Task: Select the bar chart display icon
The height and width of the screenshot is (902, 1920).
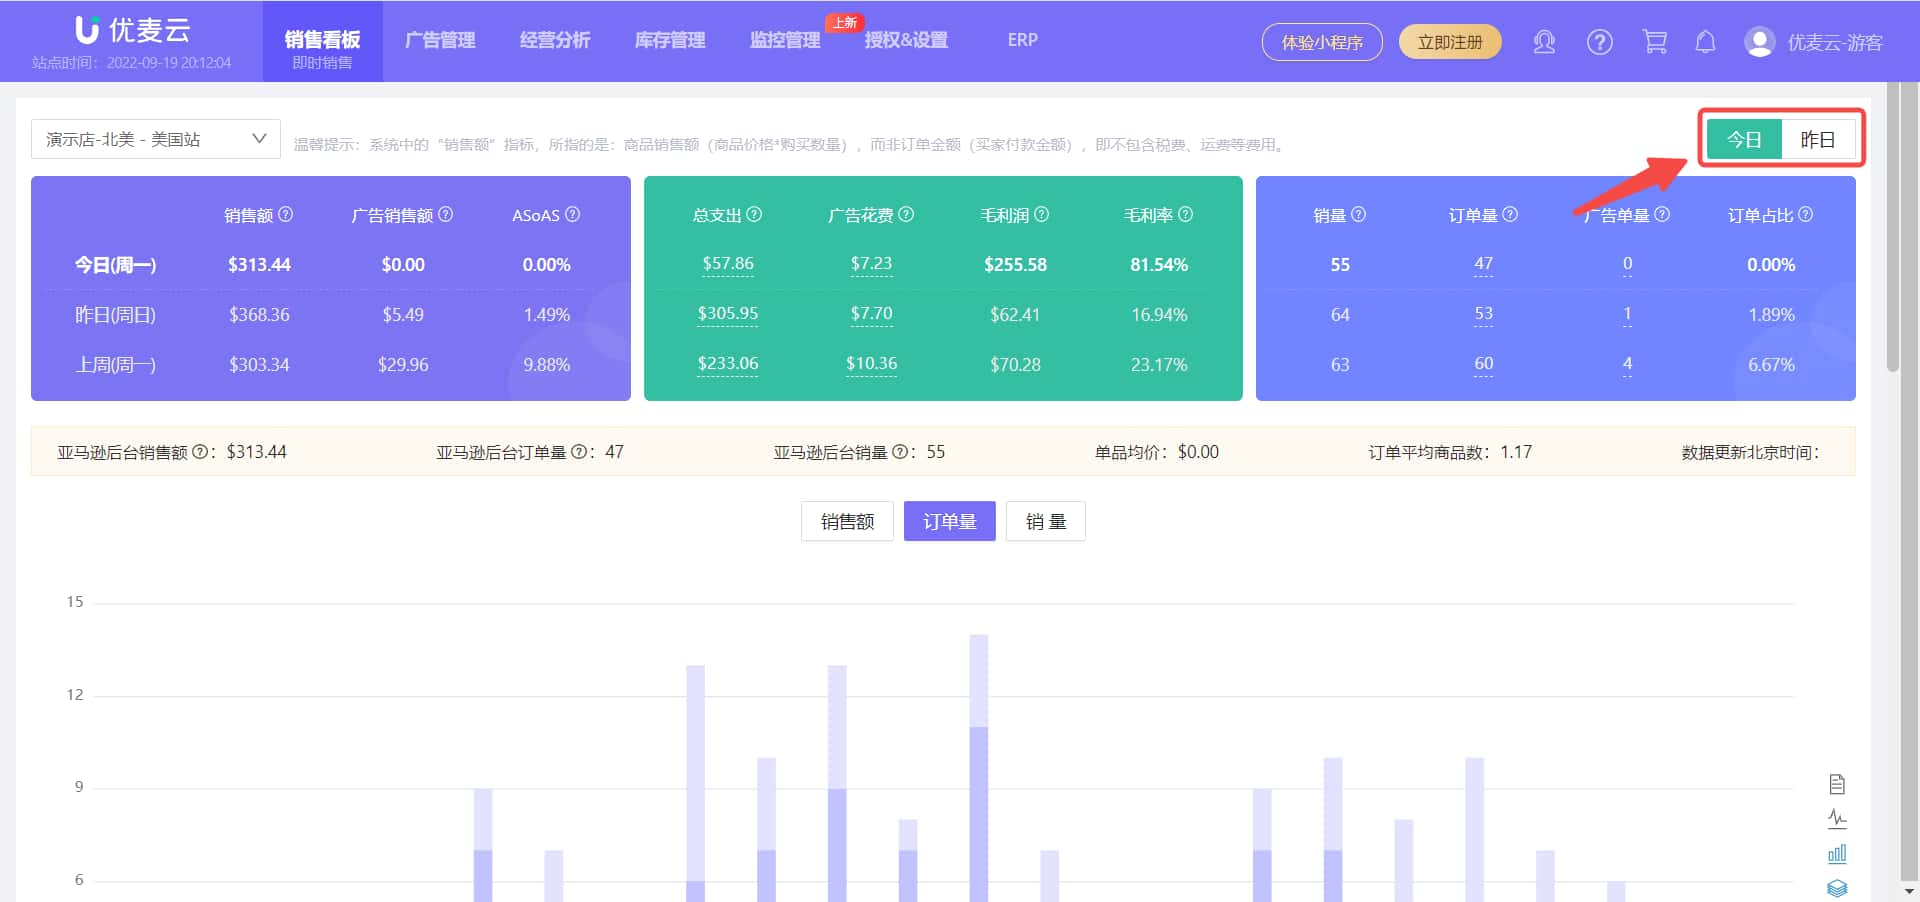Action: 1838,853
